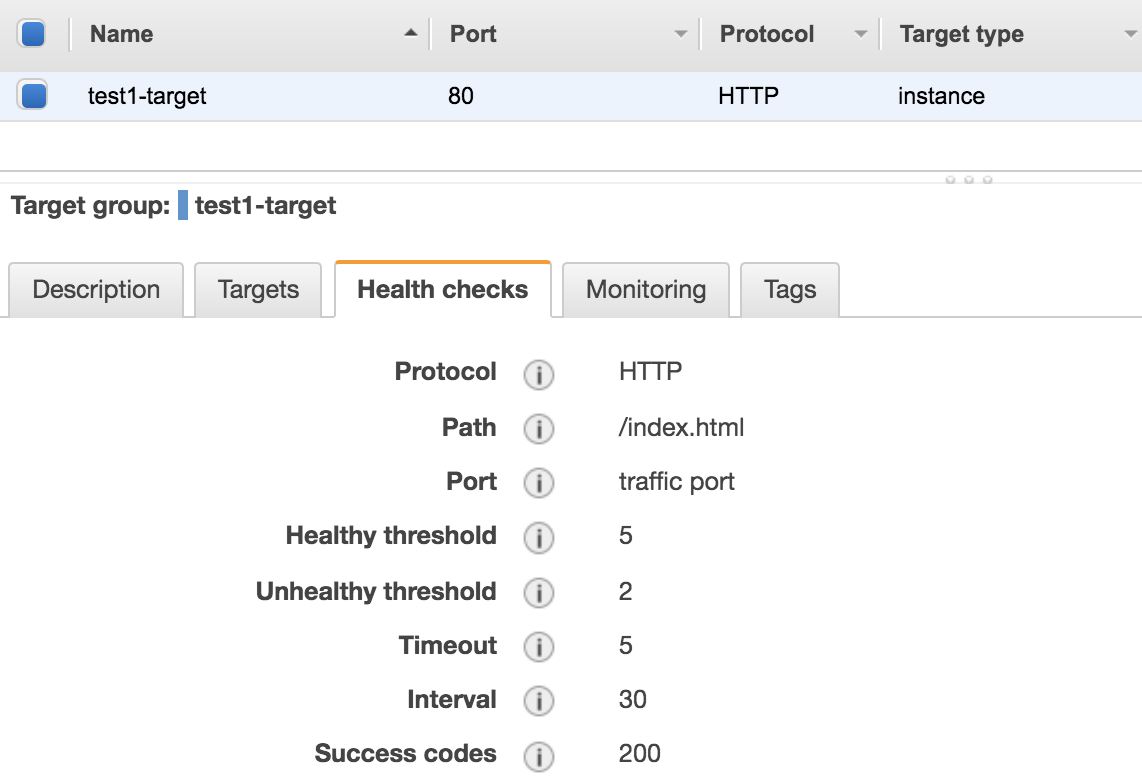Sort by Name column arrow
The width and height of the screenshot is (1142, 776).
[x=411, y=33]
